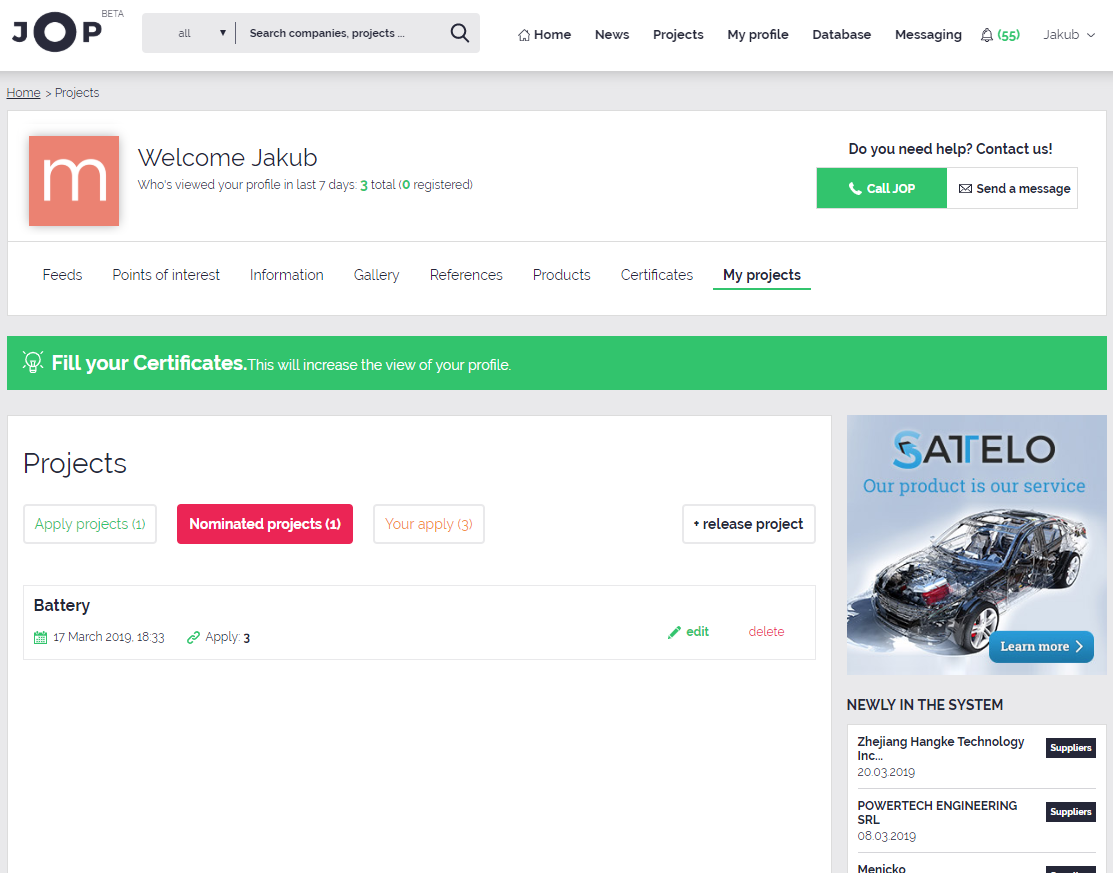Open the Gallery tab

tap(376, 275)
